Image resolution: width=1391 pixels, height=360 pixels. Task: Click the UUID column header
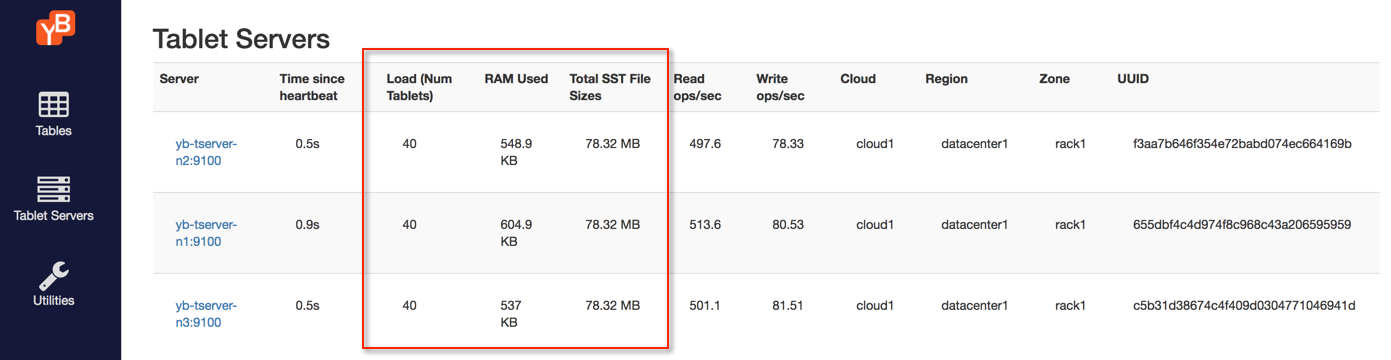click(1133, 79)
